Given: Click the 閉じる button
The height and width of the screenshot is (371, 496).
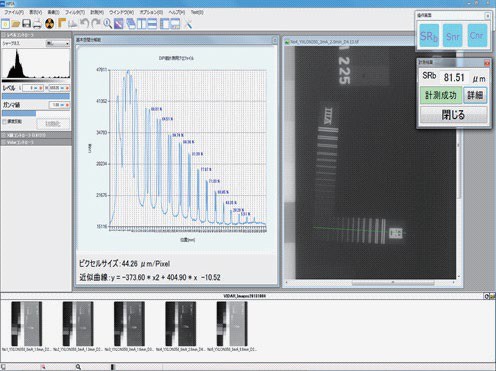Looking at the screenshot, I should click(x=453, y=115).
